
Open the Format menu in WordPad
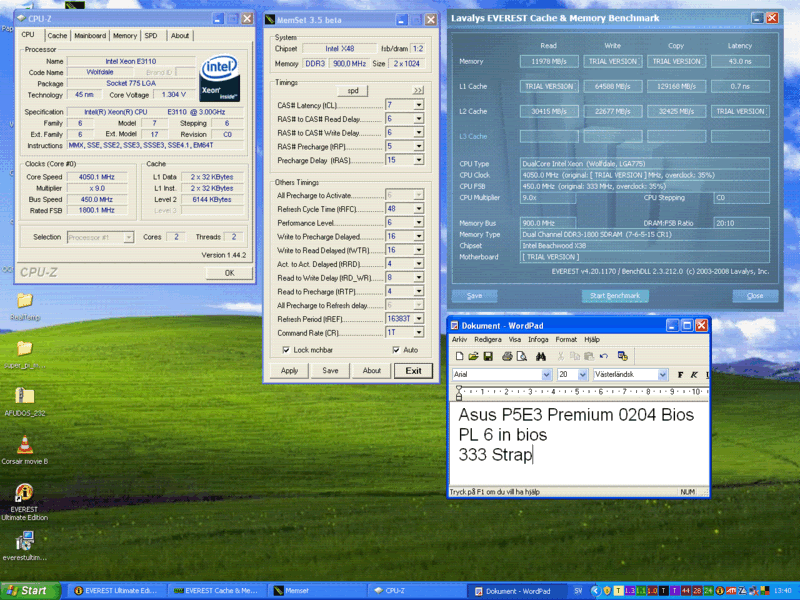click(x=566, y=339)
